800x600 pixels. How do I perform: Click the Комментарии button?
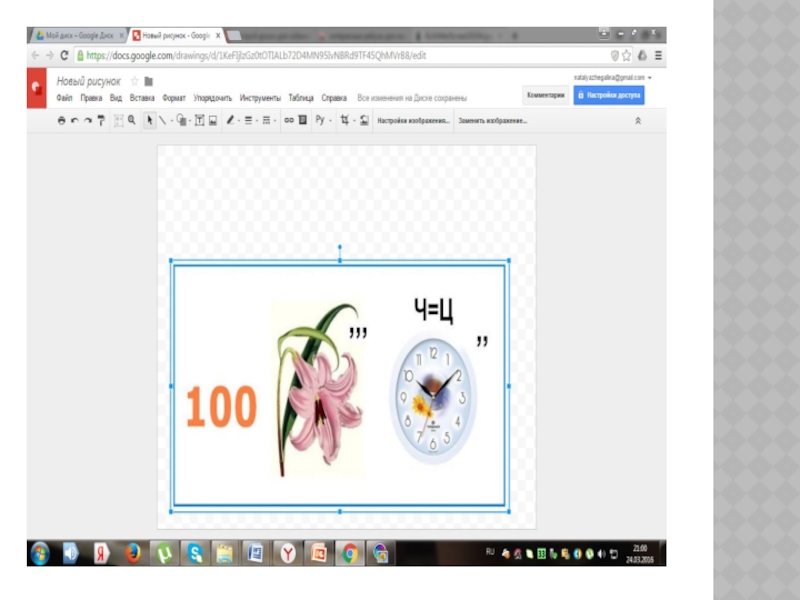(546, 96)
